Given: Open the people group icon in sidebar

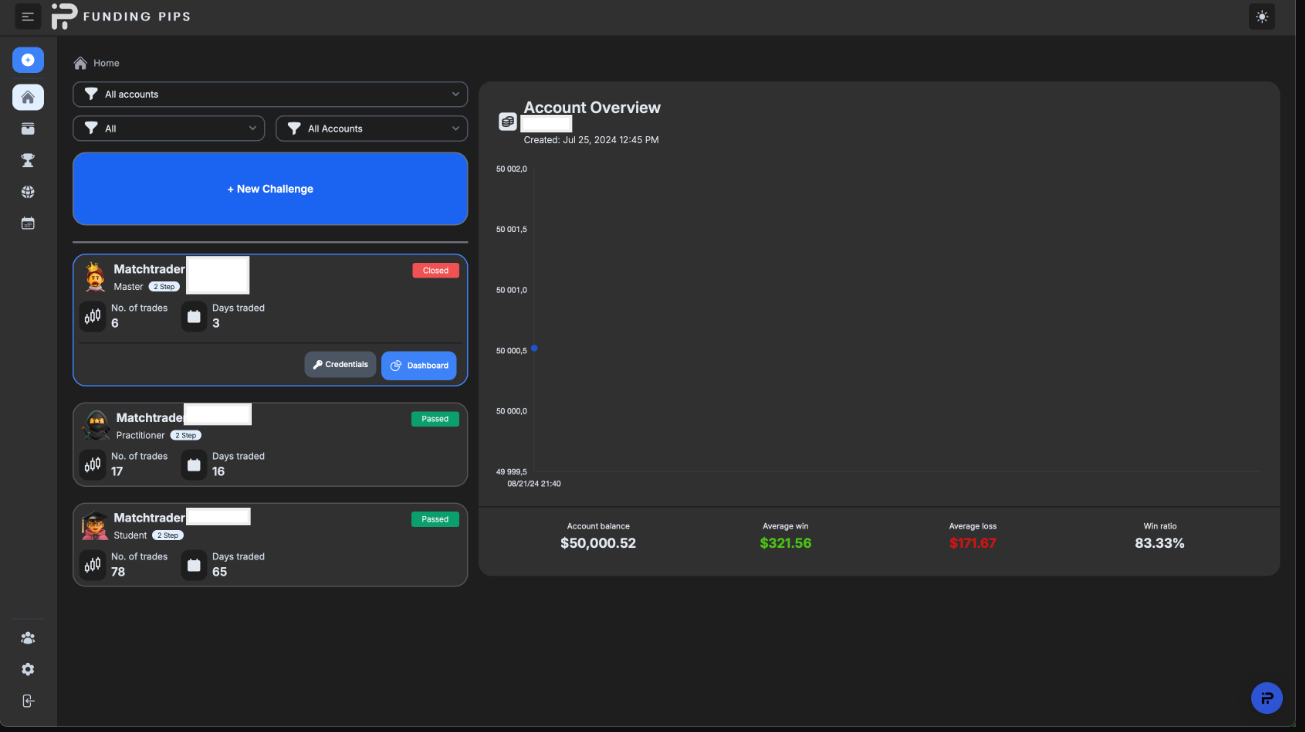Looking at the screenshot, I should point(28,638).
